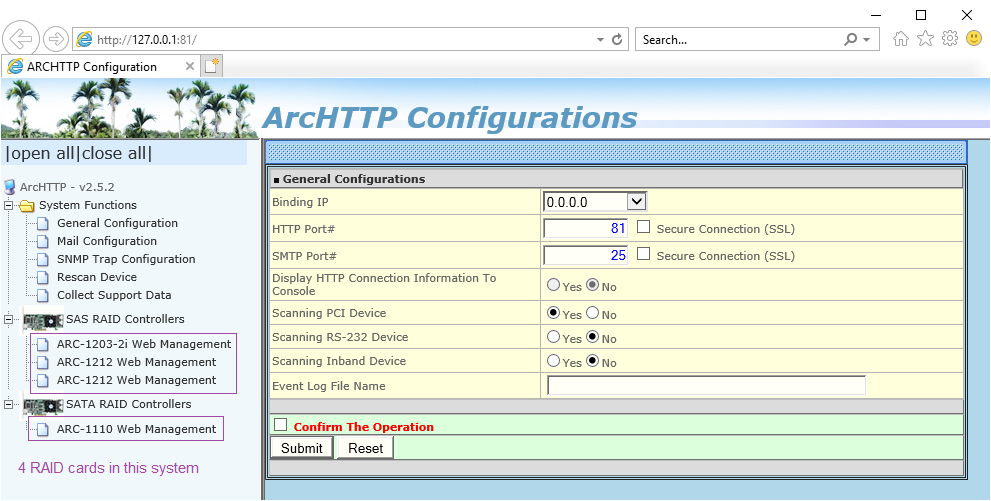Click the IE logo in address bar

[84, 39]
